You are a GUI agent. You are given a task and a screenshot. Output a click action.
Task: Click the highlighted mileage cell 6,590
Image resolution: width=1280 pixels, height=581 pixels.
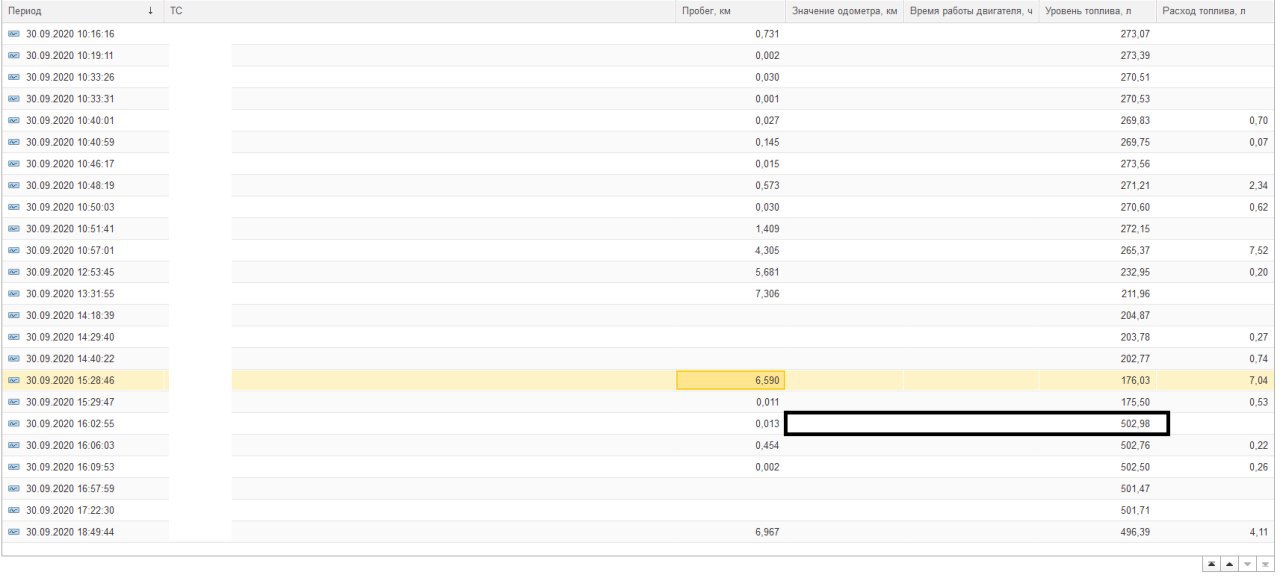pos(731,380)
